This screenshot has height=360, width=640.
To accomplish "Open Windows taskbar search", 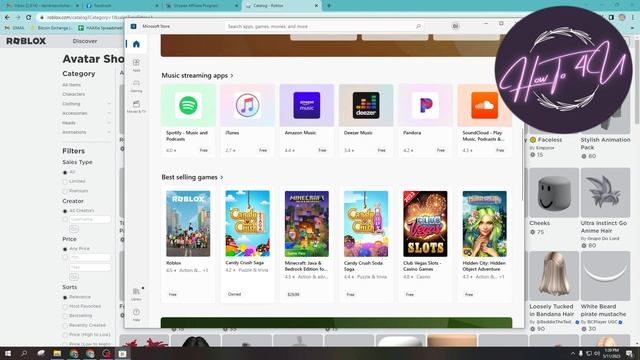I will pos(24,353).
